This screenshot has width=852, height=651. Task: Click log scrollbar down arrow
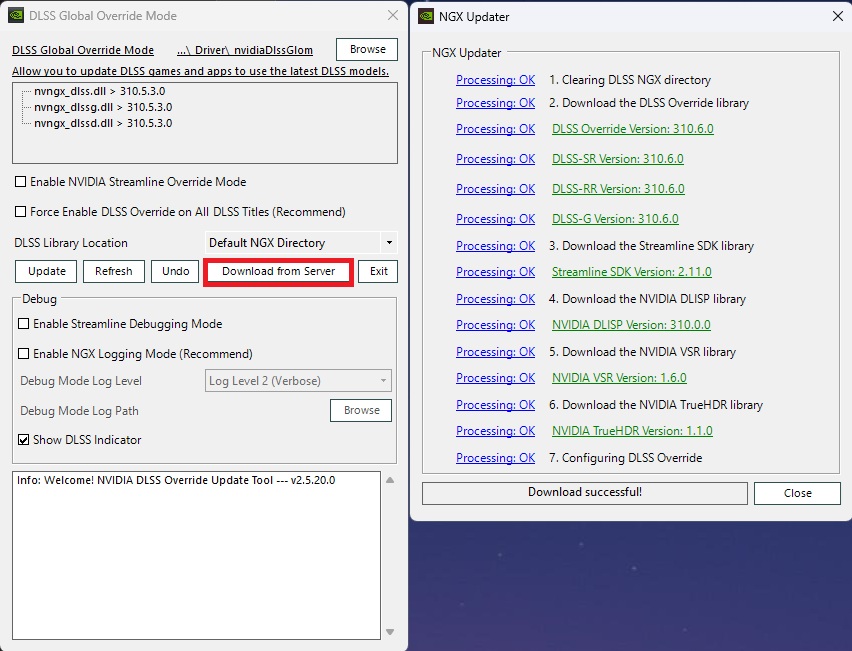(x=390, y=631)
